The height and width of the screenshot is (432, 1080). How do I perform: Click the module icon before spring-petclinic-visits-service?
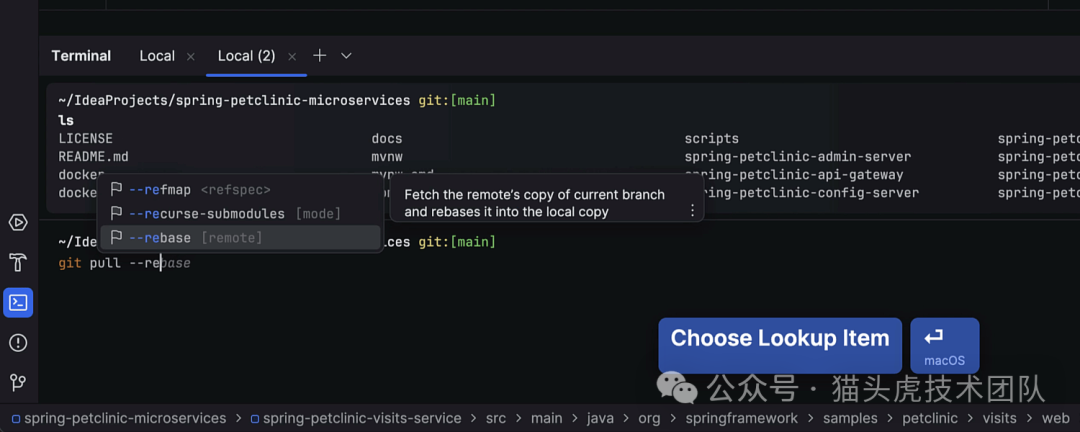(255, 419)
